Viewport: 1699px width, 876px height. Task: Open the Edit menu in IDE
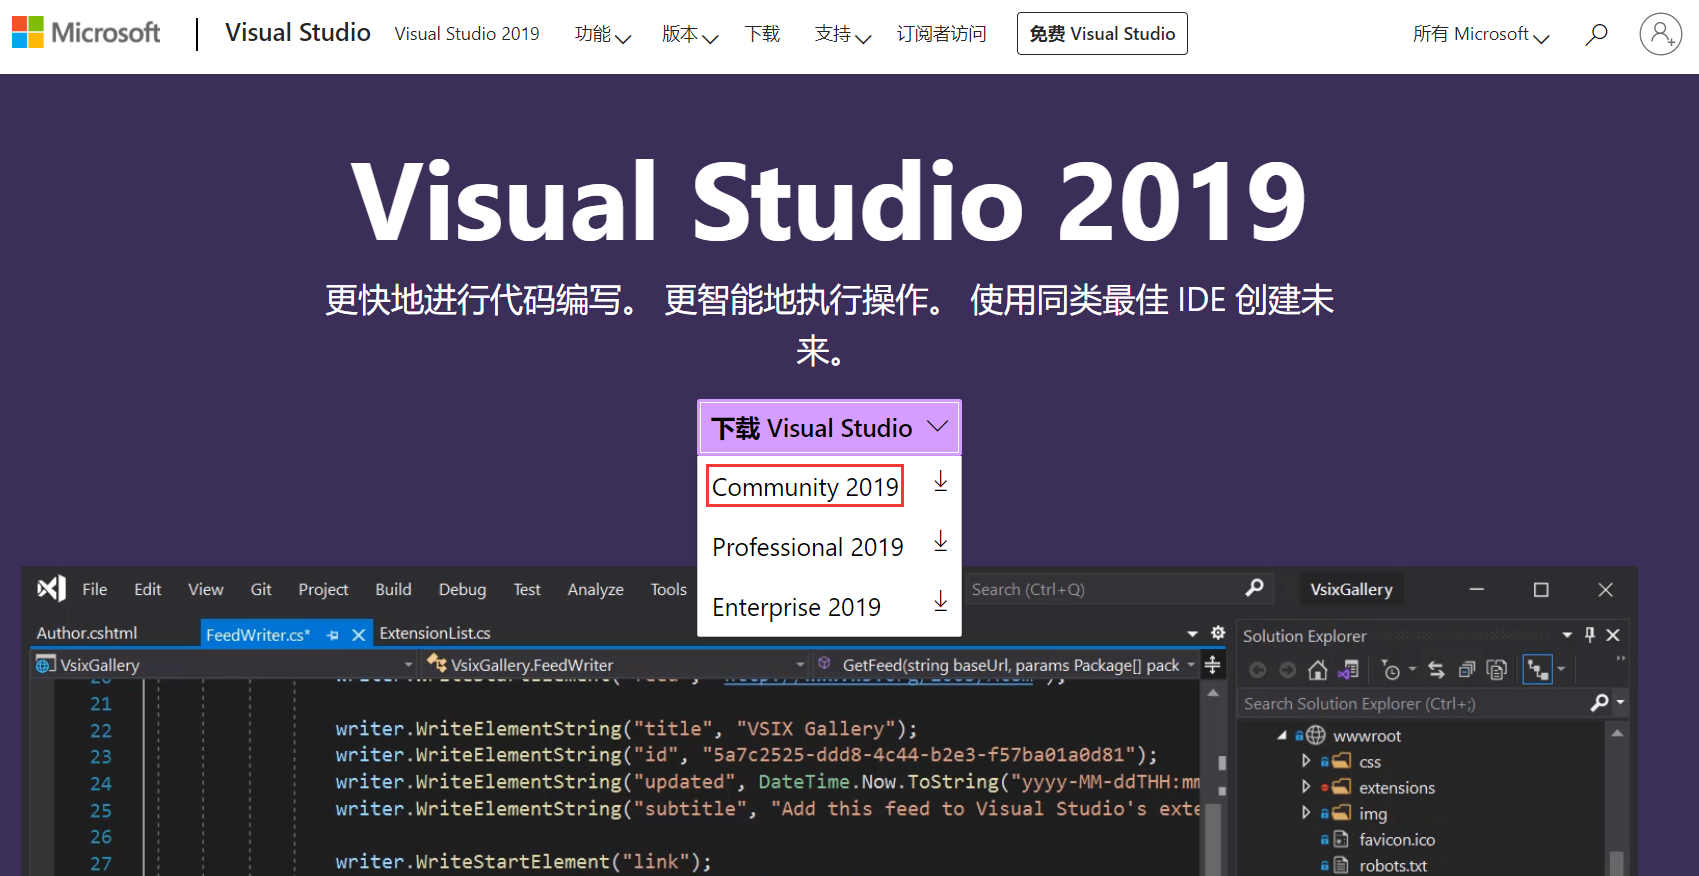[x=148, y=589]
